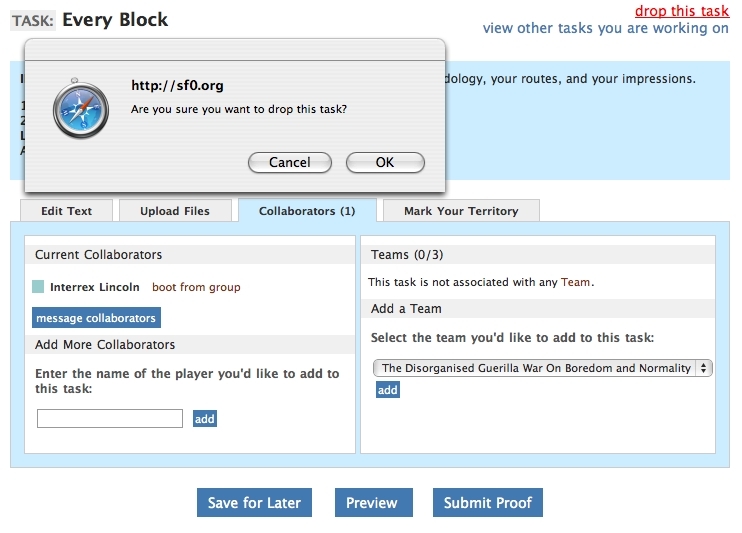Click the teal swatch beside Interrex Lincoln
This screenshot has width=742, height=533.
(38, 287)
